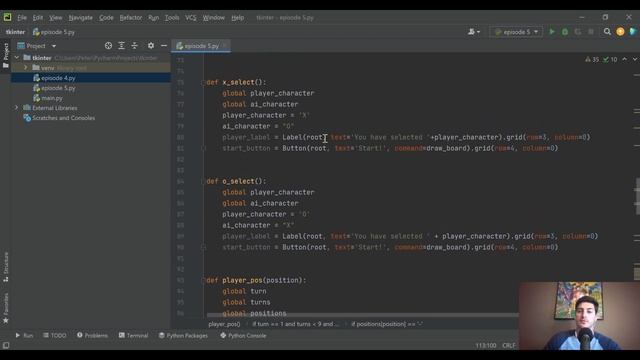Toggle Project side tool window tab
Image resolution: width=640 pixels, height=360 pixels.
(6, 55)
